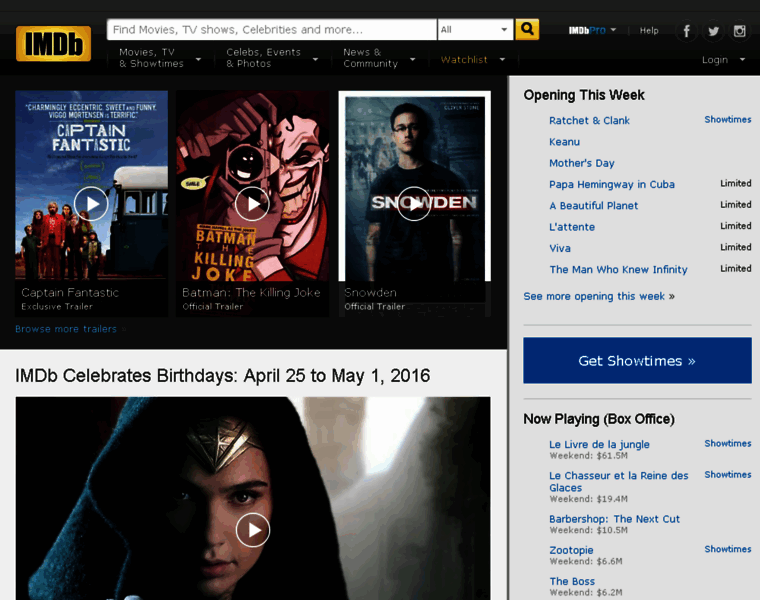760x600 pixels.
Task: Open Barbershop: The Next Cut link
Action: coord(614,519)
